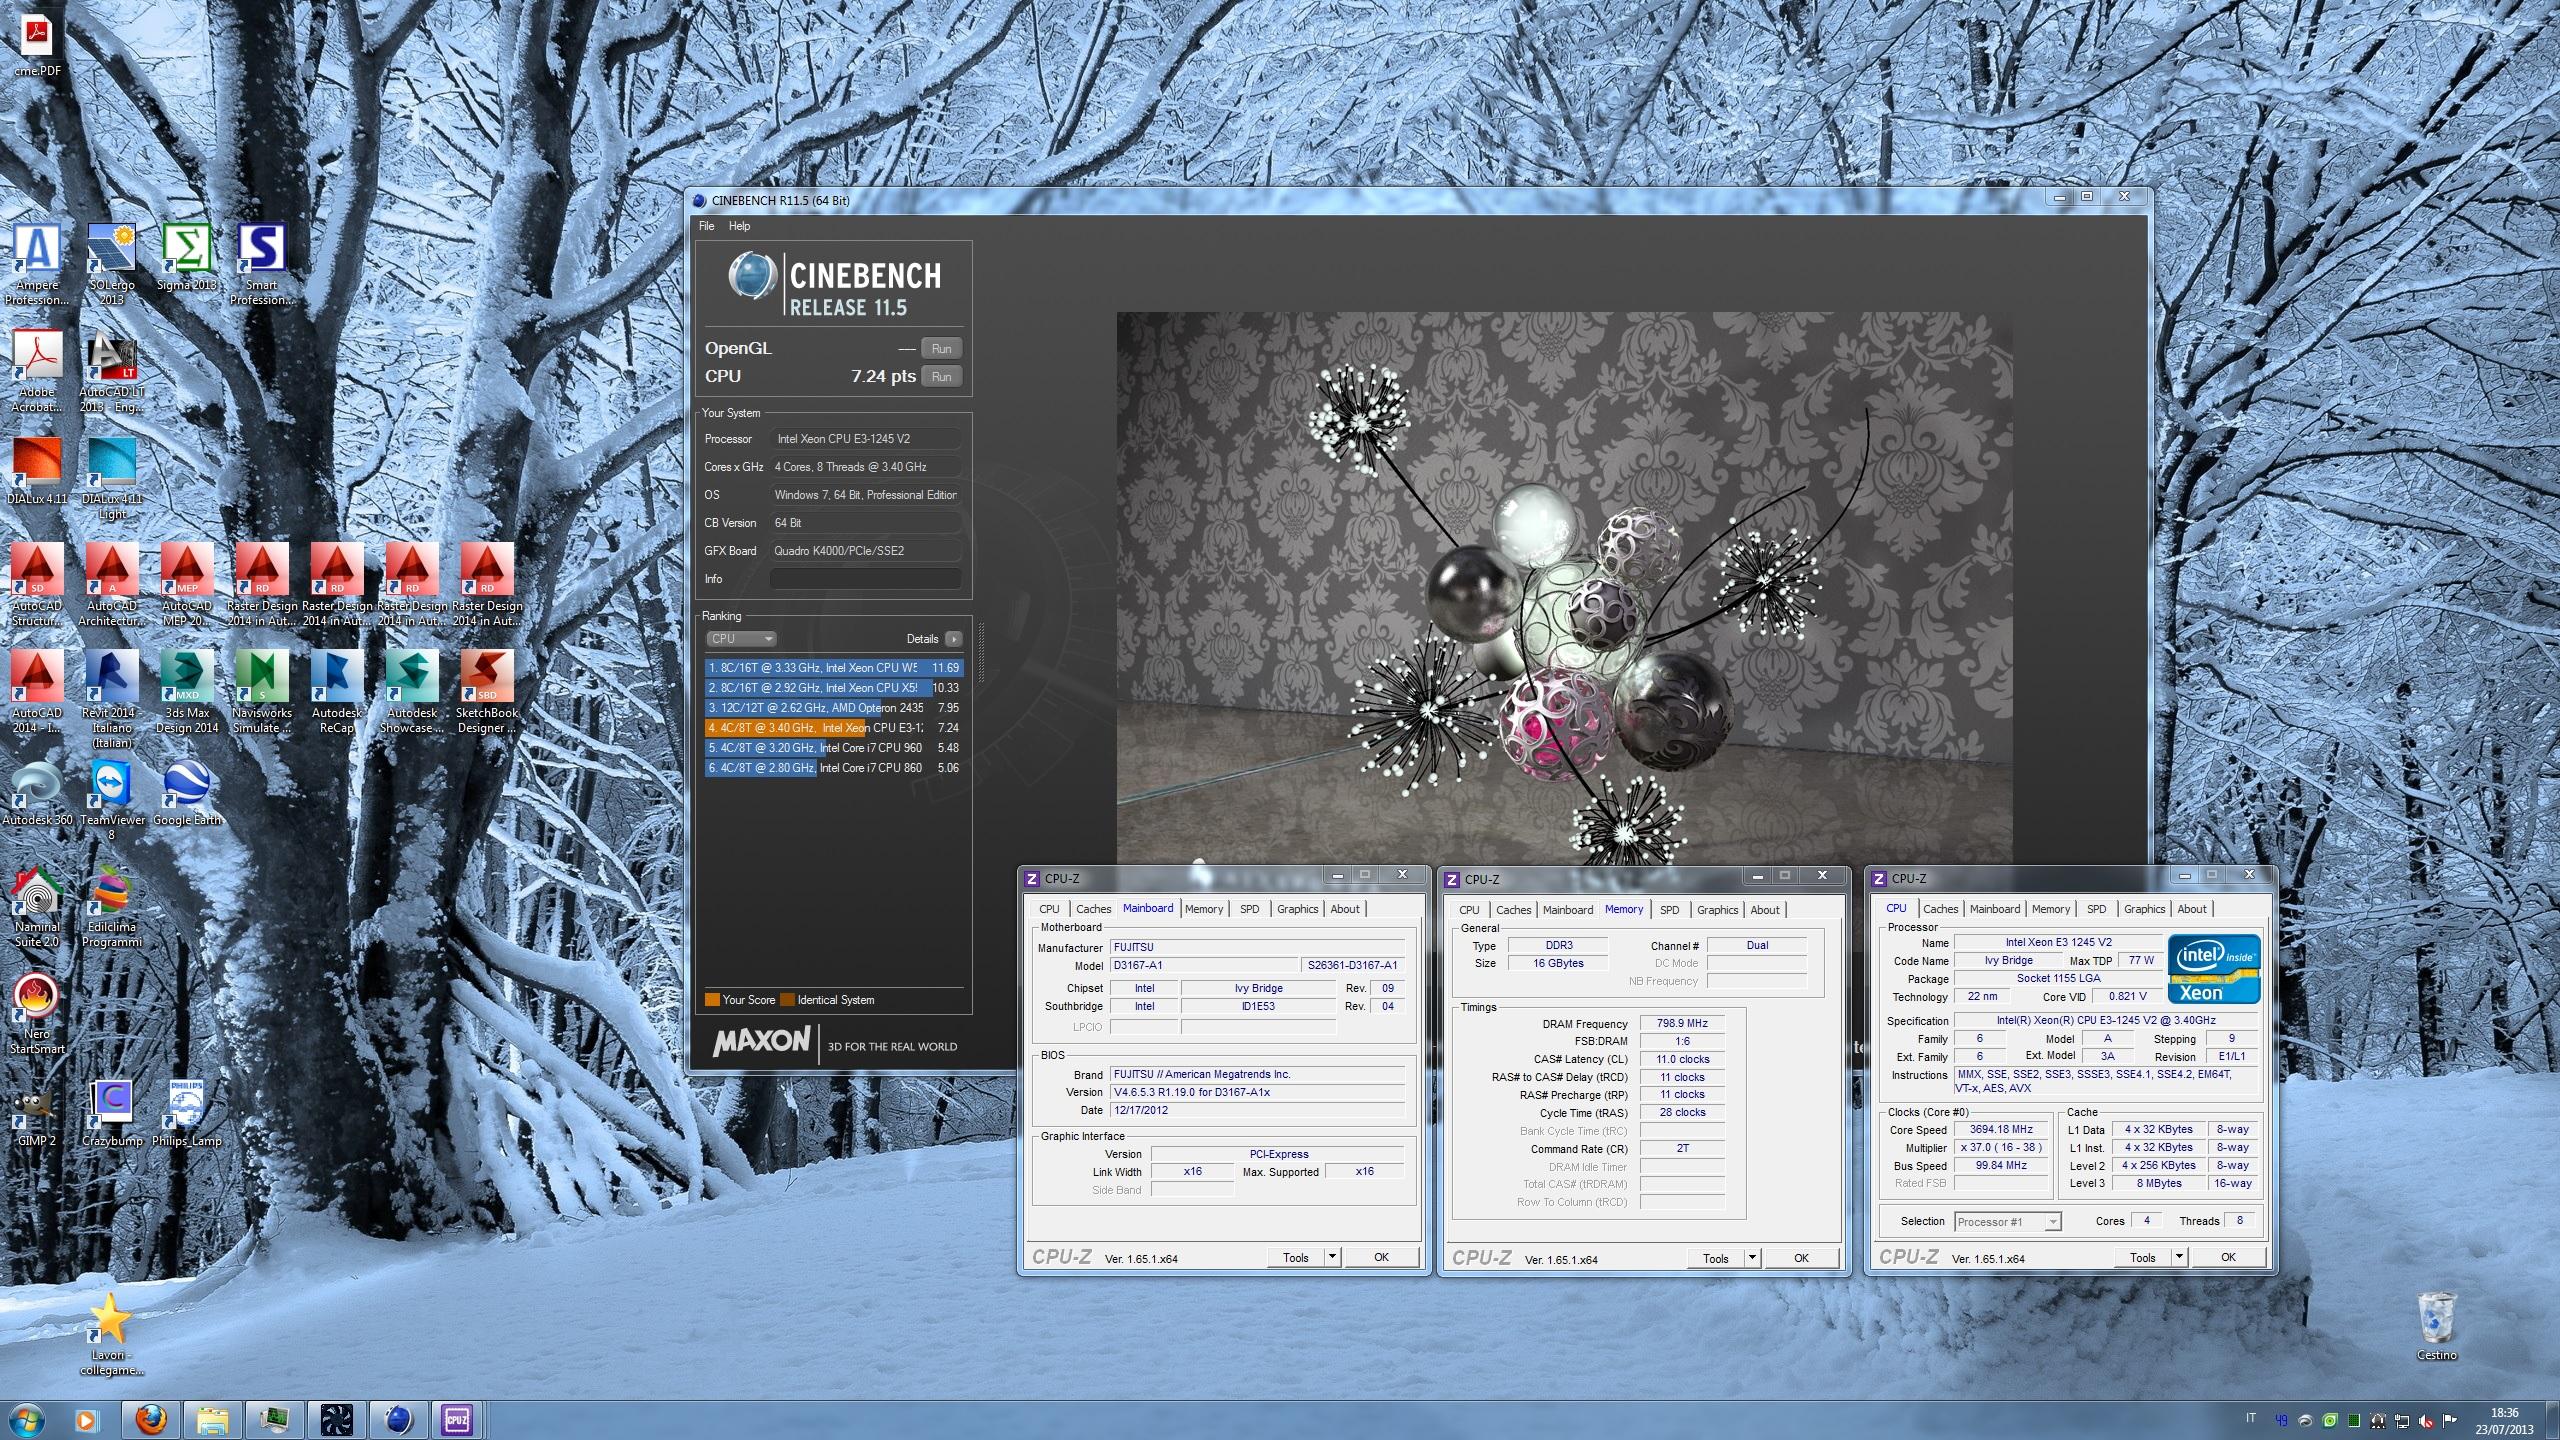This screenshot has height=1440, width=2560.
Task: Launch AutoCAD Structural desktop shortcut
Action: coord(37,586)
